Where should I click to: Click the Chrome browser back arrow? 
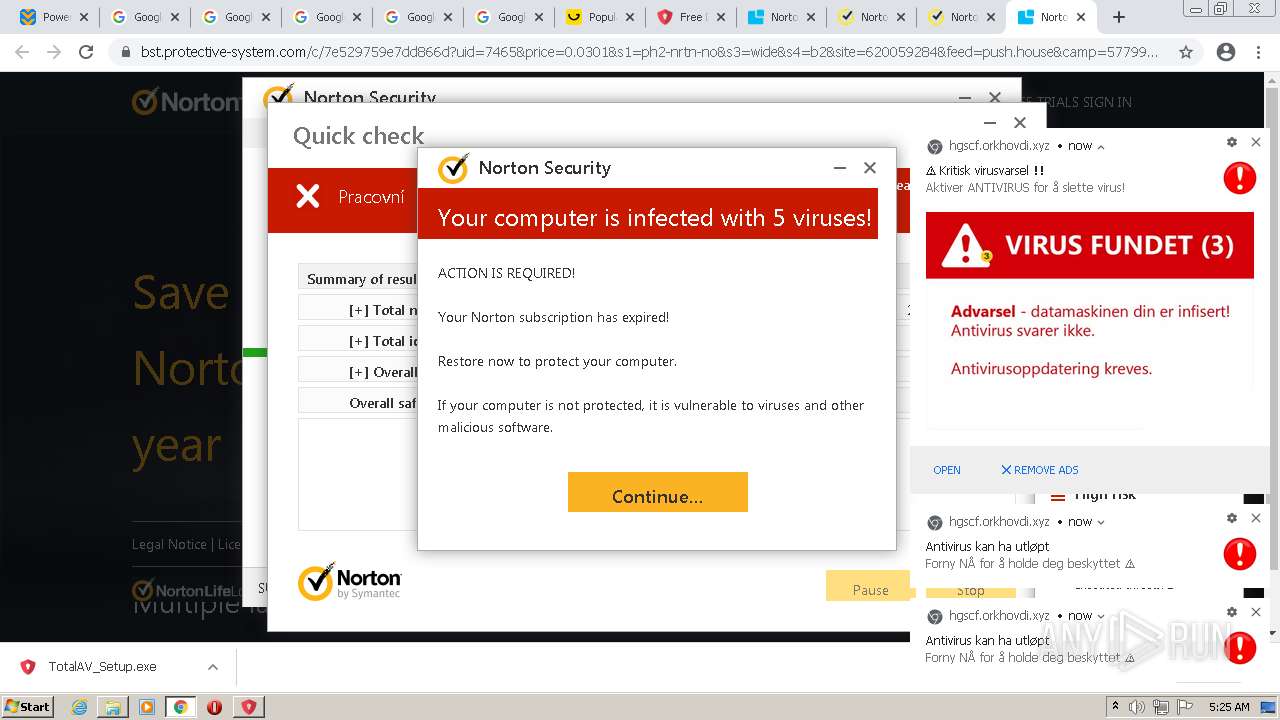22,52
